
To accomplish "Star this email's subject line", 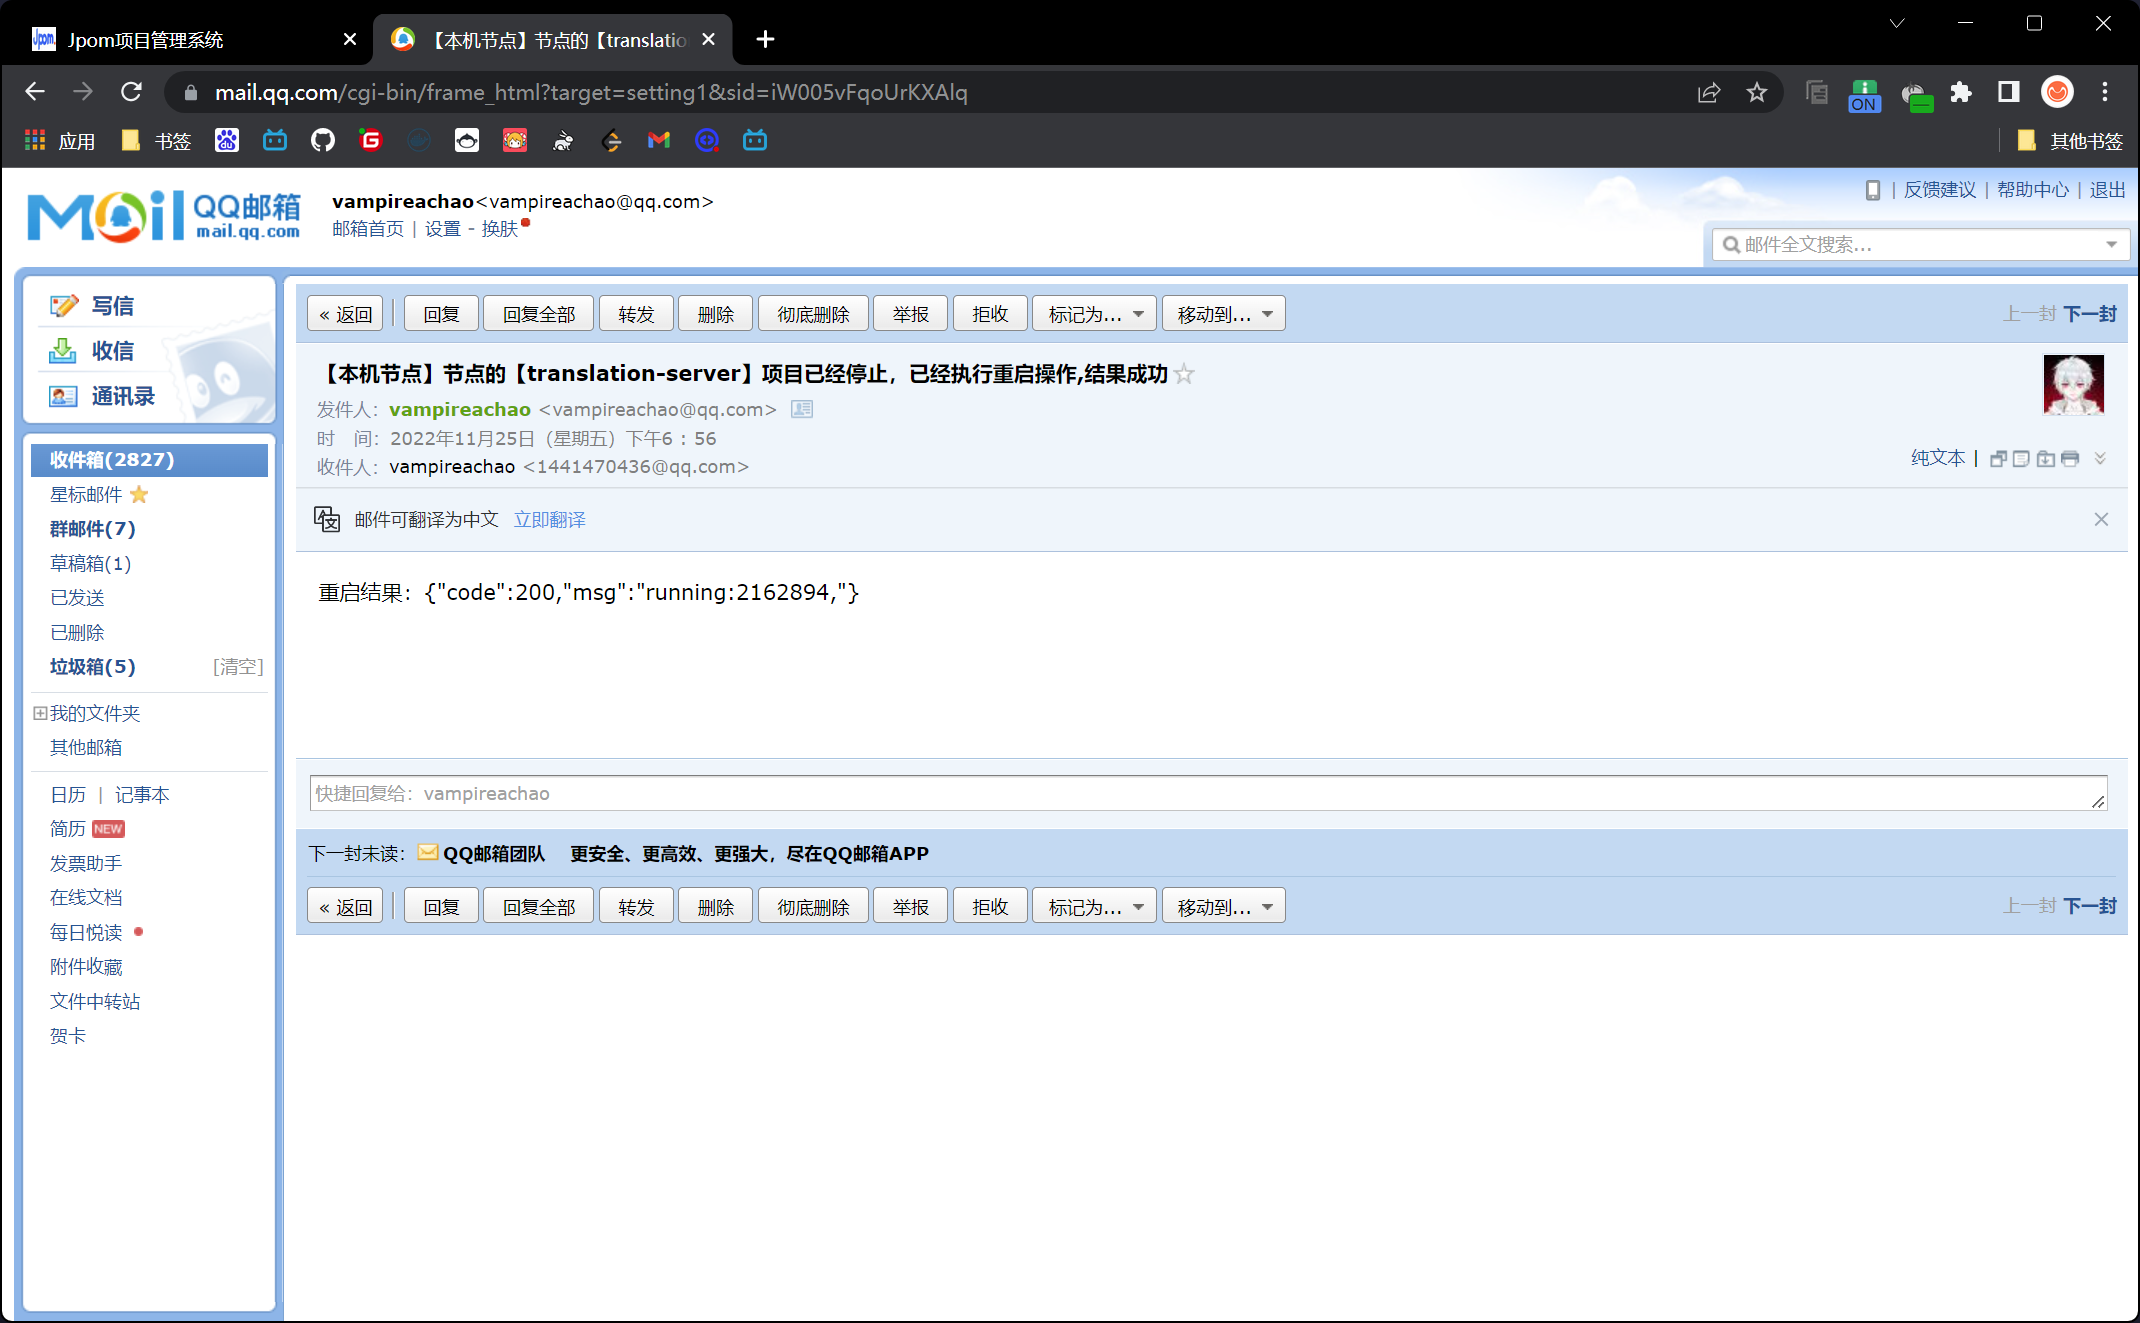I will coord(1185,374).
